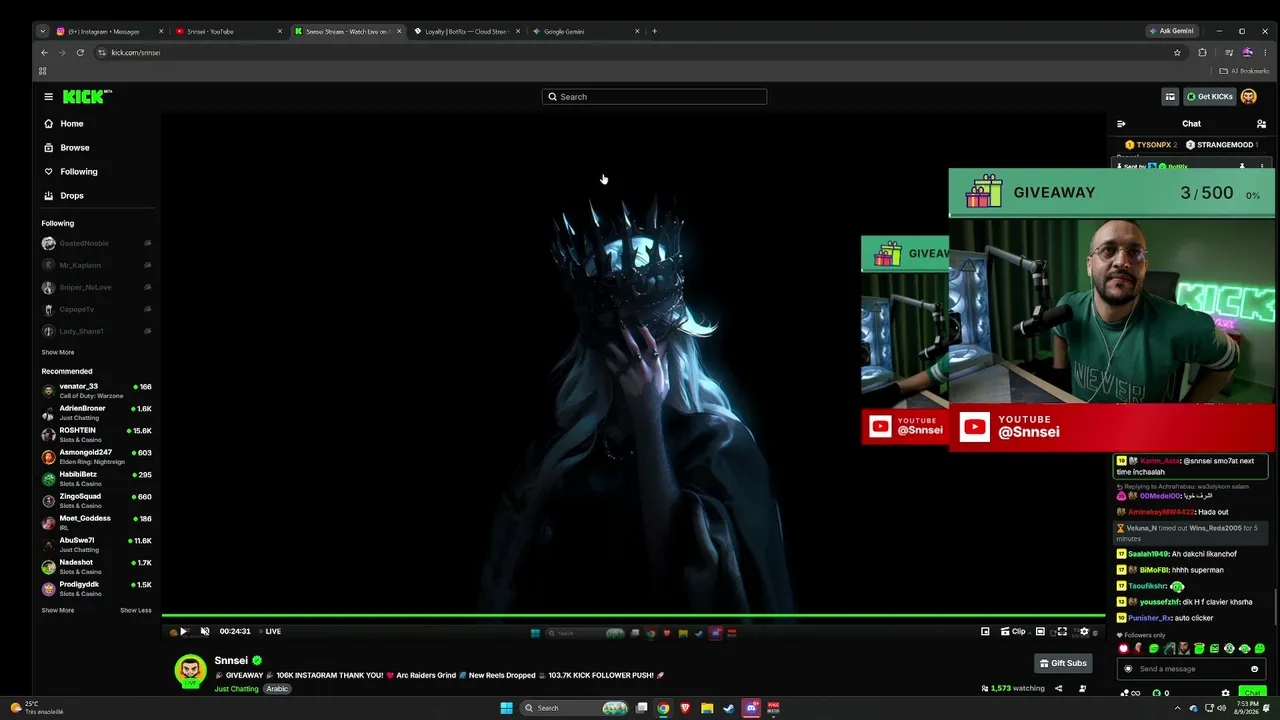Select the Arabic language tag
1280x720 pixels.
[277, 689]
